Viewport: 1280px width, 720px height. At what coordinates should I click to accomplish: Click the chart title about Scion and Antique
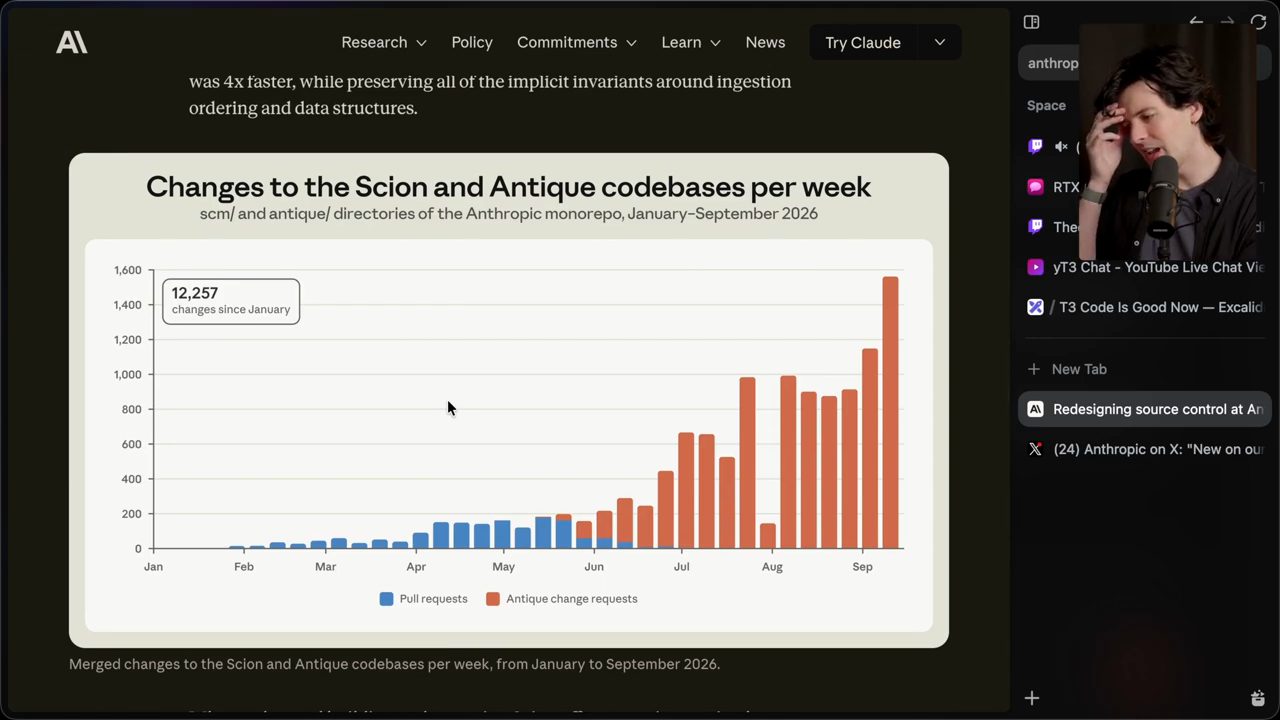(x=508, y=186)
